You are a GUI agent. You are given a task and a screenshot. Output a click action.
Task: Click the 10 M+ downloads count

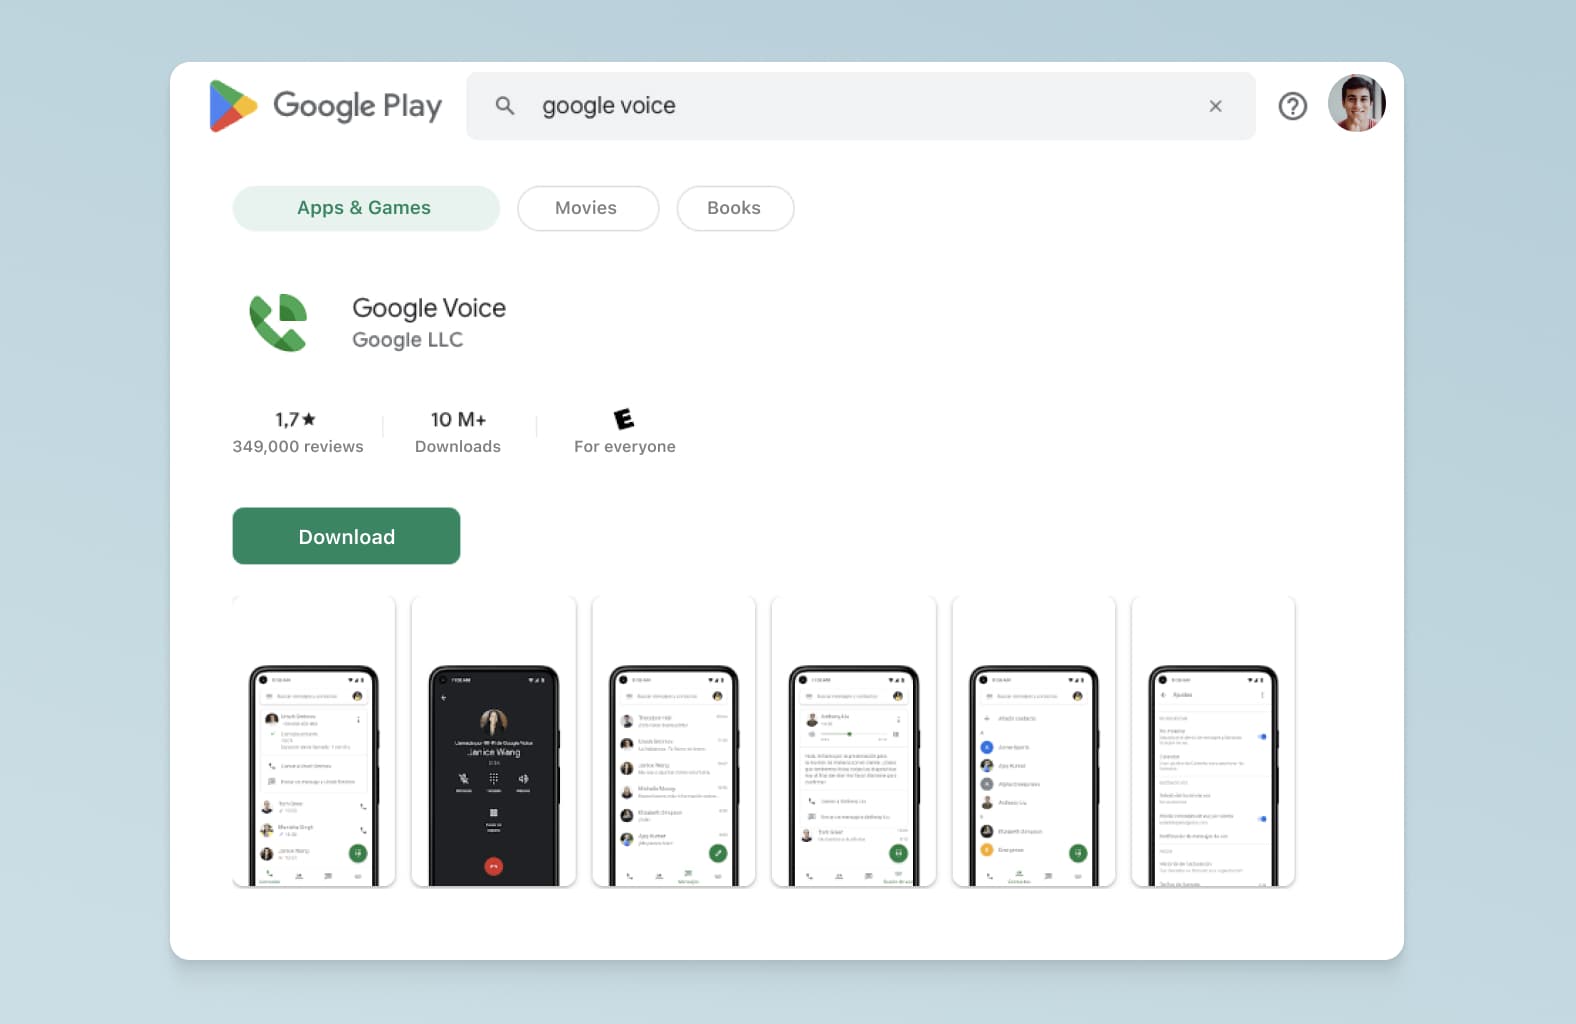(x=458, y=419)
